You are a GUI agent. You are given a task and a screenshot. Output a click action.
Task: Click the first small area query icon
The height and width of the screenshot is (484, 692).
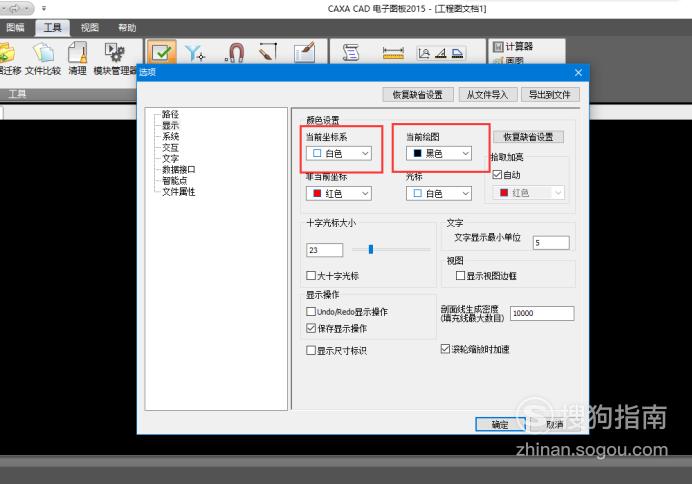(x=424, y=53)
